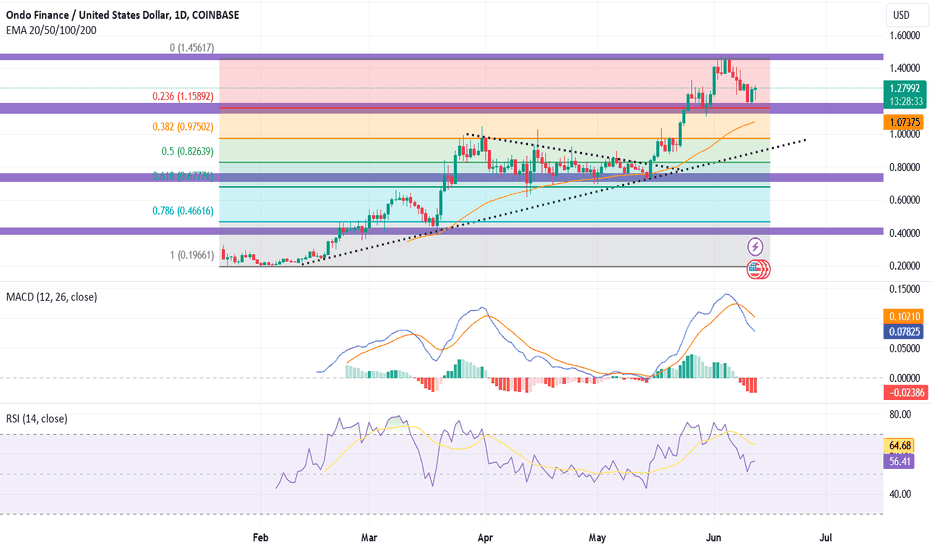Click the orange EMA value label 1.07375
Viewport: 932px width, 550px height.
(905, 122)
